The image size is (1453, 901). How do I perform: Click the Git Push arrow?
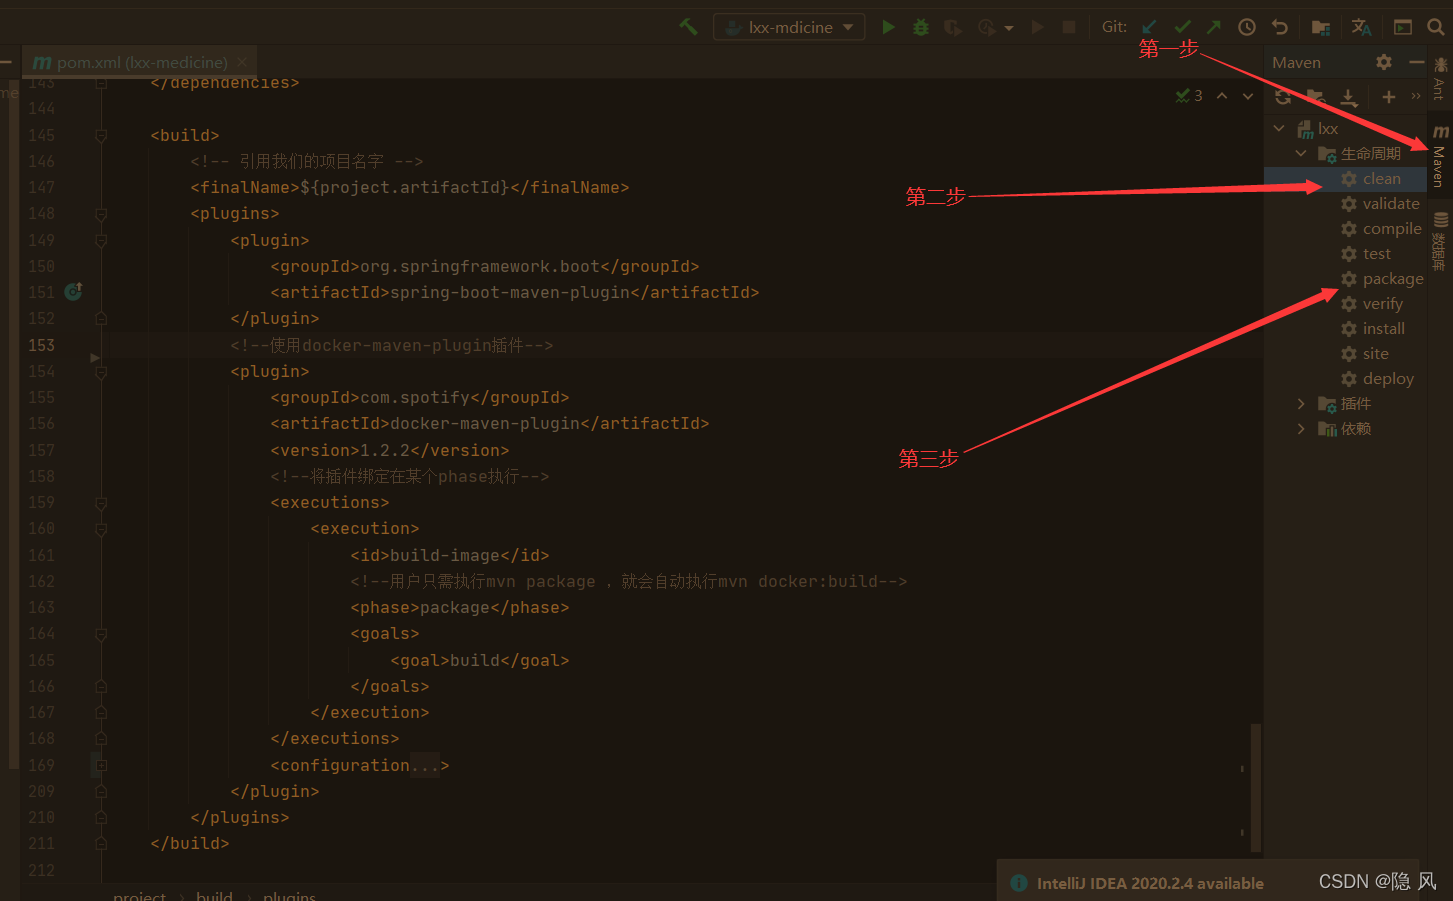pyautogui.click(x=1214, y=27)
